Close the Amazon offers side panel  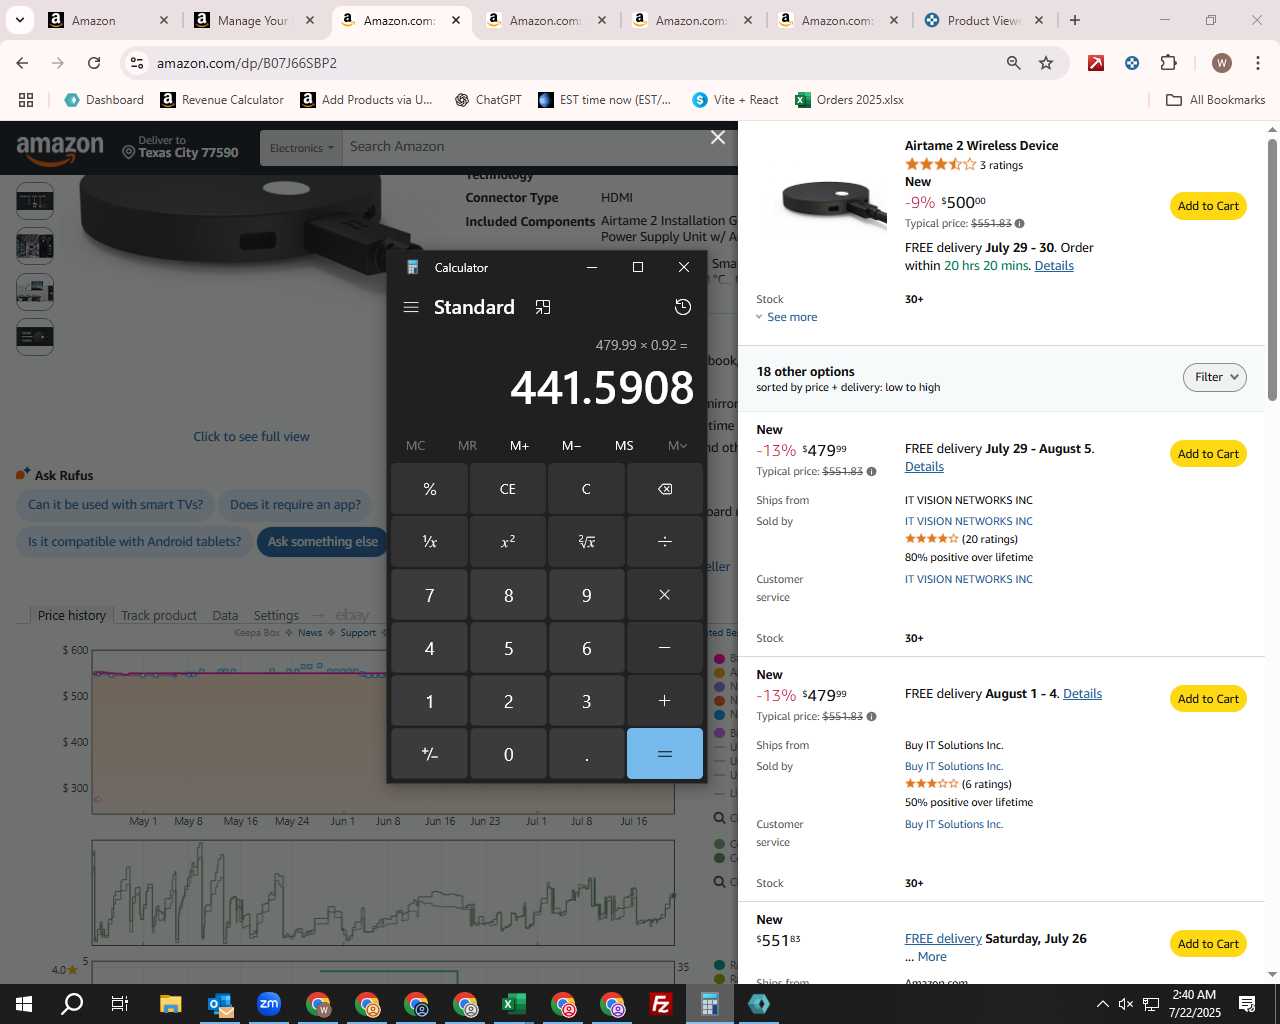718,138
